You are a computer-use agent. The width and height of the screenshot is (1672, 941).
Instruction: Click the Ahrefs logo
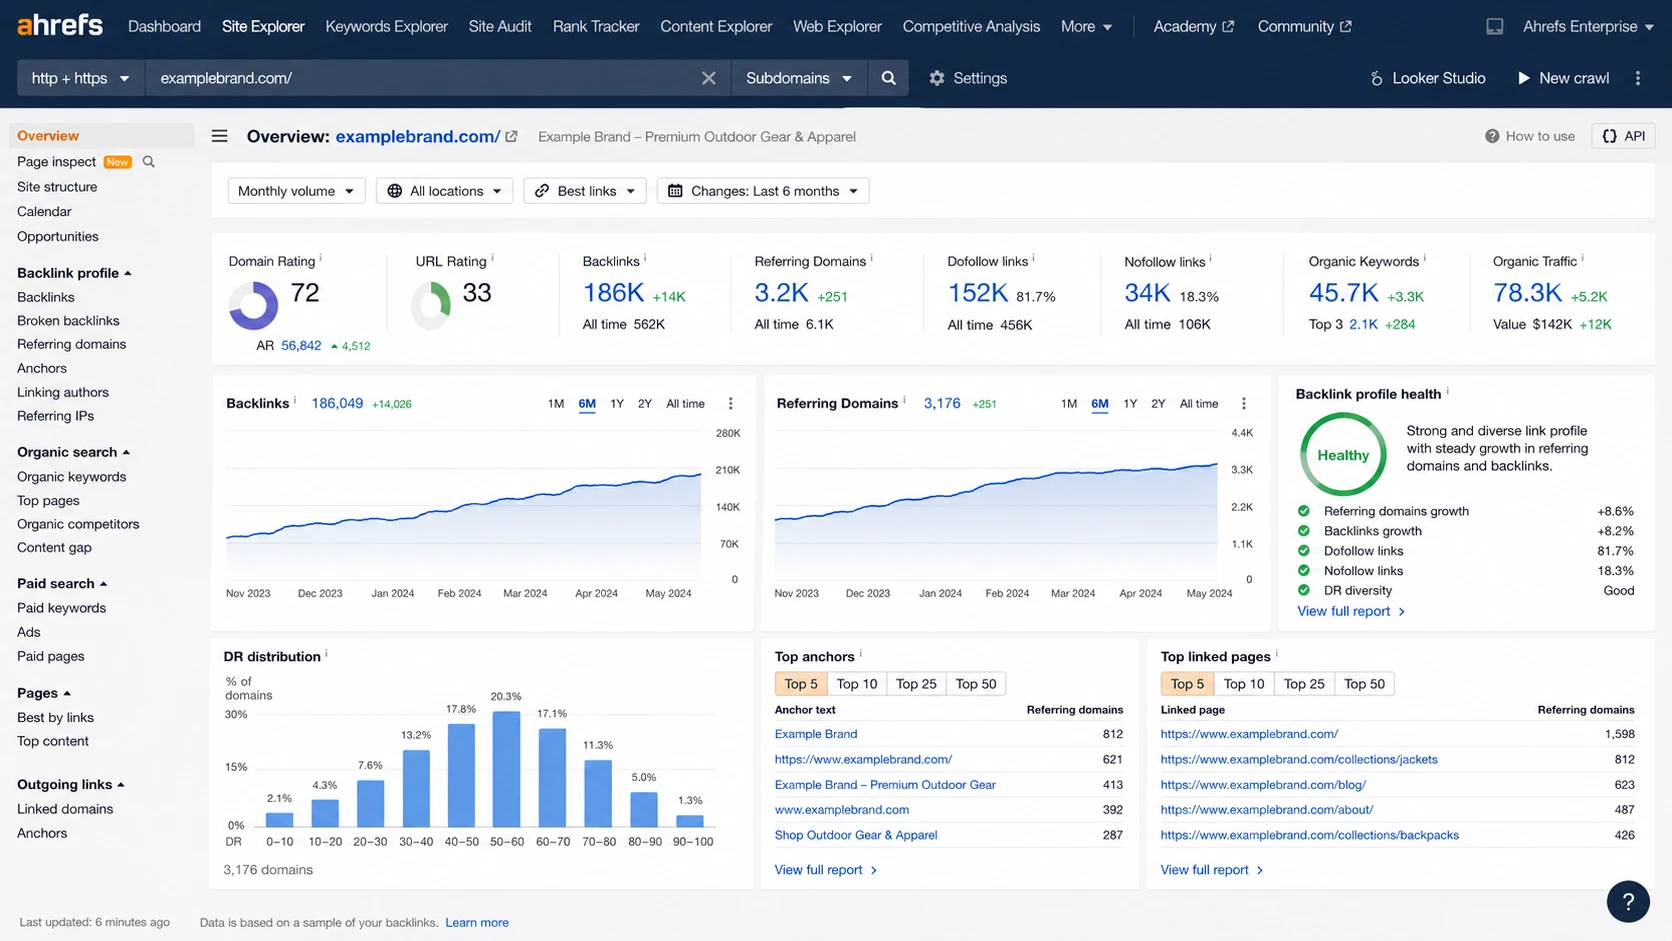click(x=59, y=25)
